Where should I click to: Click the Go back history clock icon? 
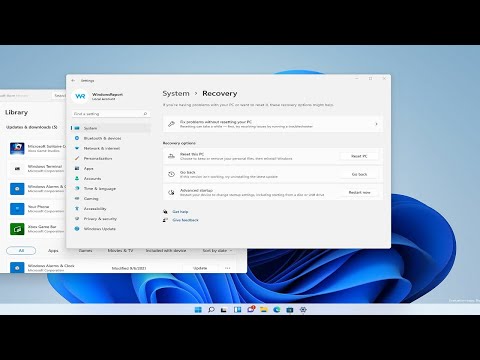click(171, 174)
